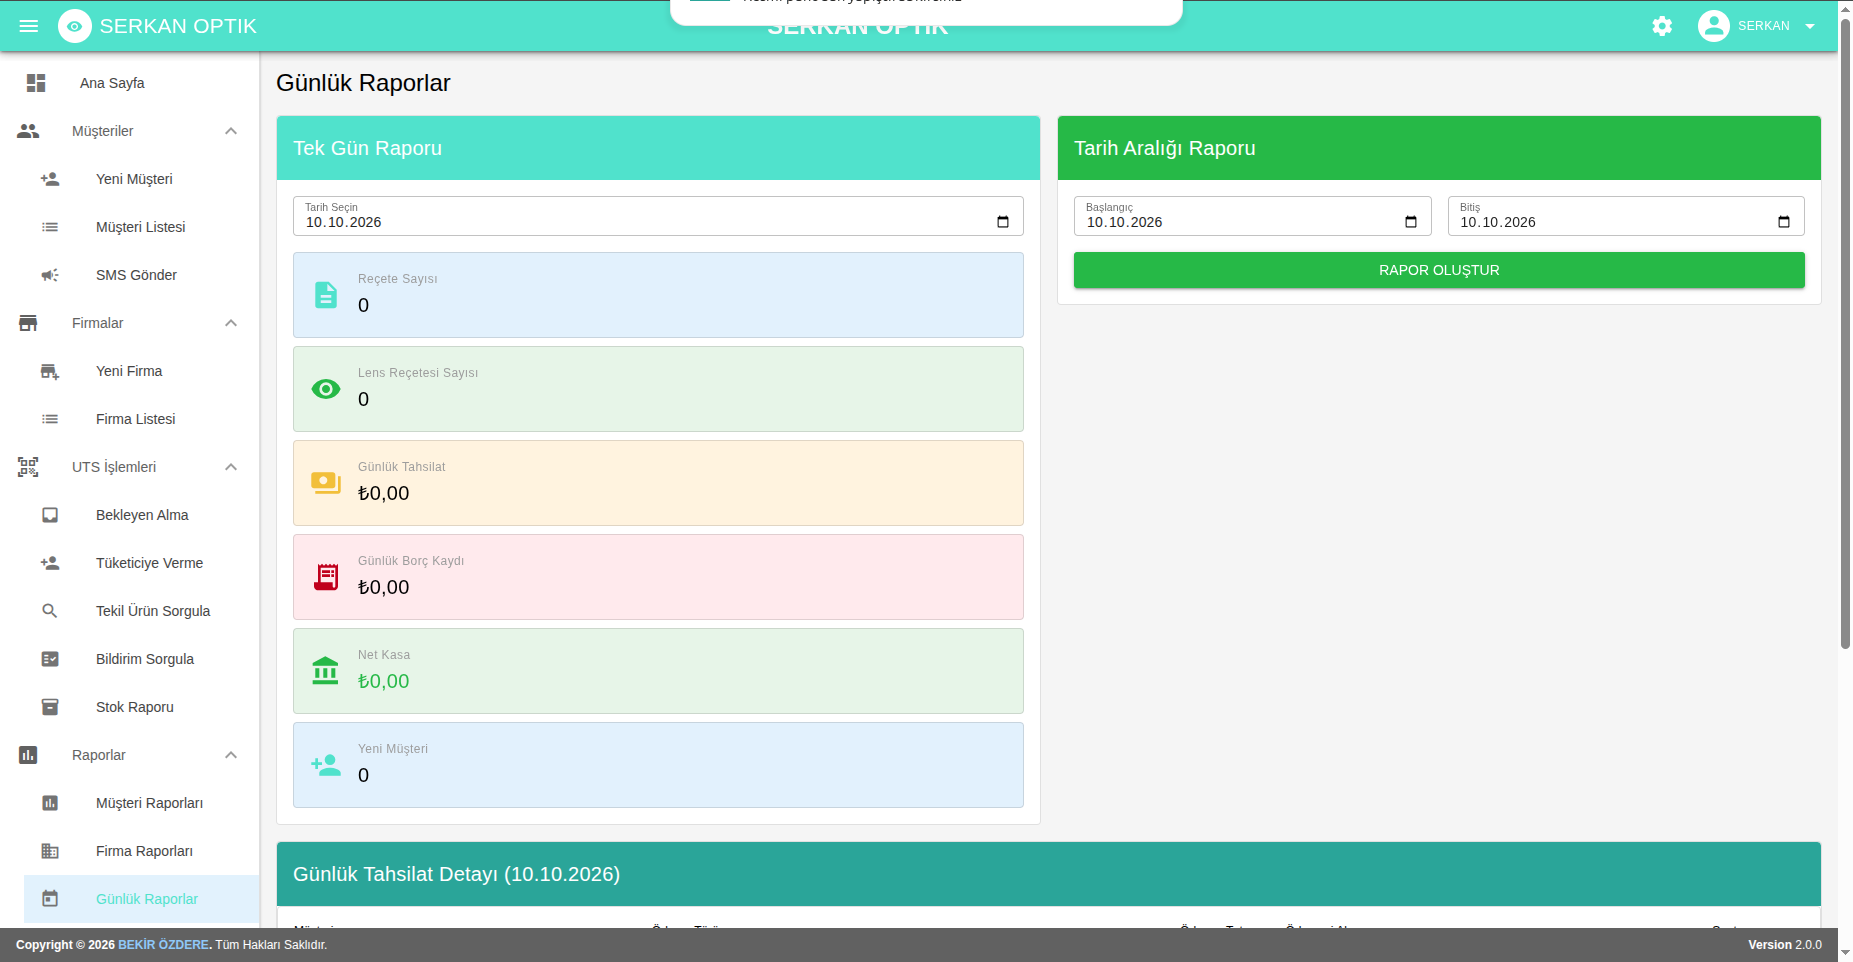This screenshot has height=962, width=1853.
Task: Click the Başlangıç date field
Action: point(1253,216)
